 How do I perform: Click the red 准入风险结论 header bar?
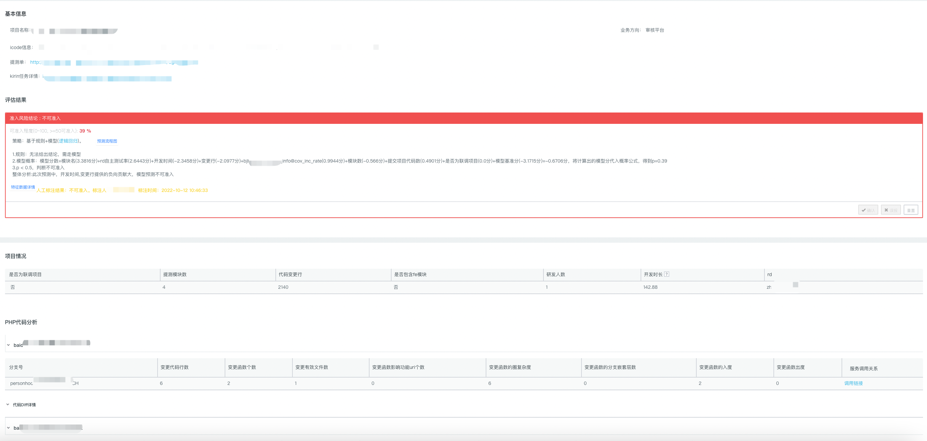(464, 118)
